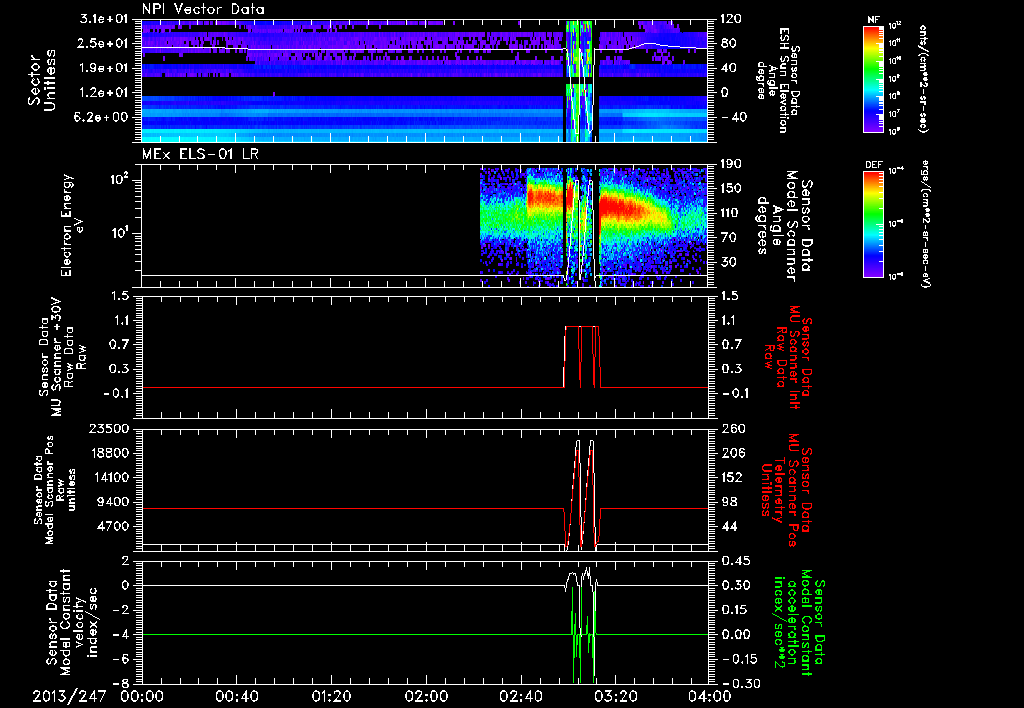
Task: Click the NPI burst stripe near 03:00
Action: tap(579, 80)
